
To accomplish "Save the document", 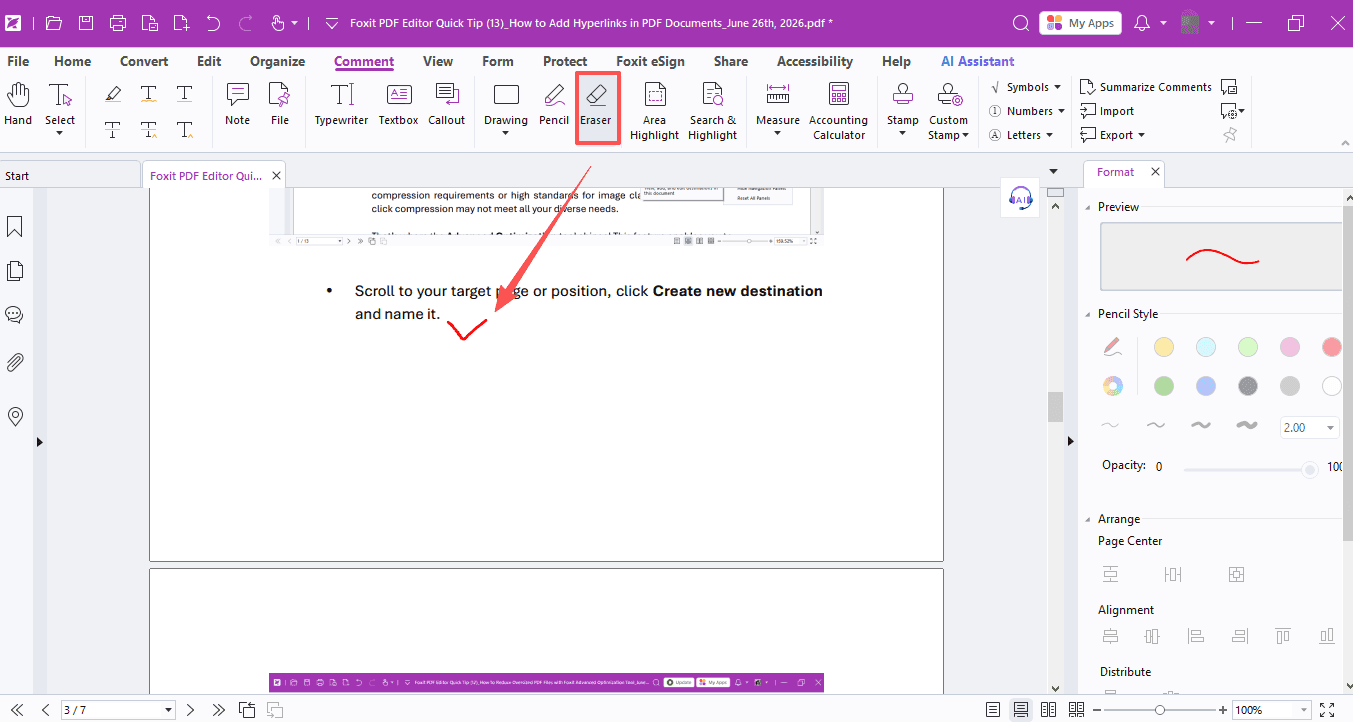I will click(x=86, y=23).
